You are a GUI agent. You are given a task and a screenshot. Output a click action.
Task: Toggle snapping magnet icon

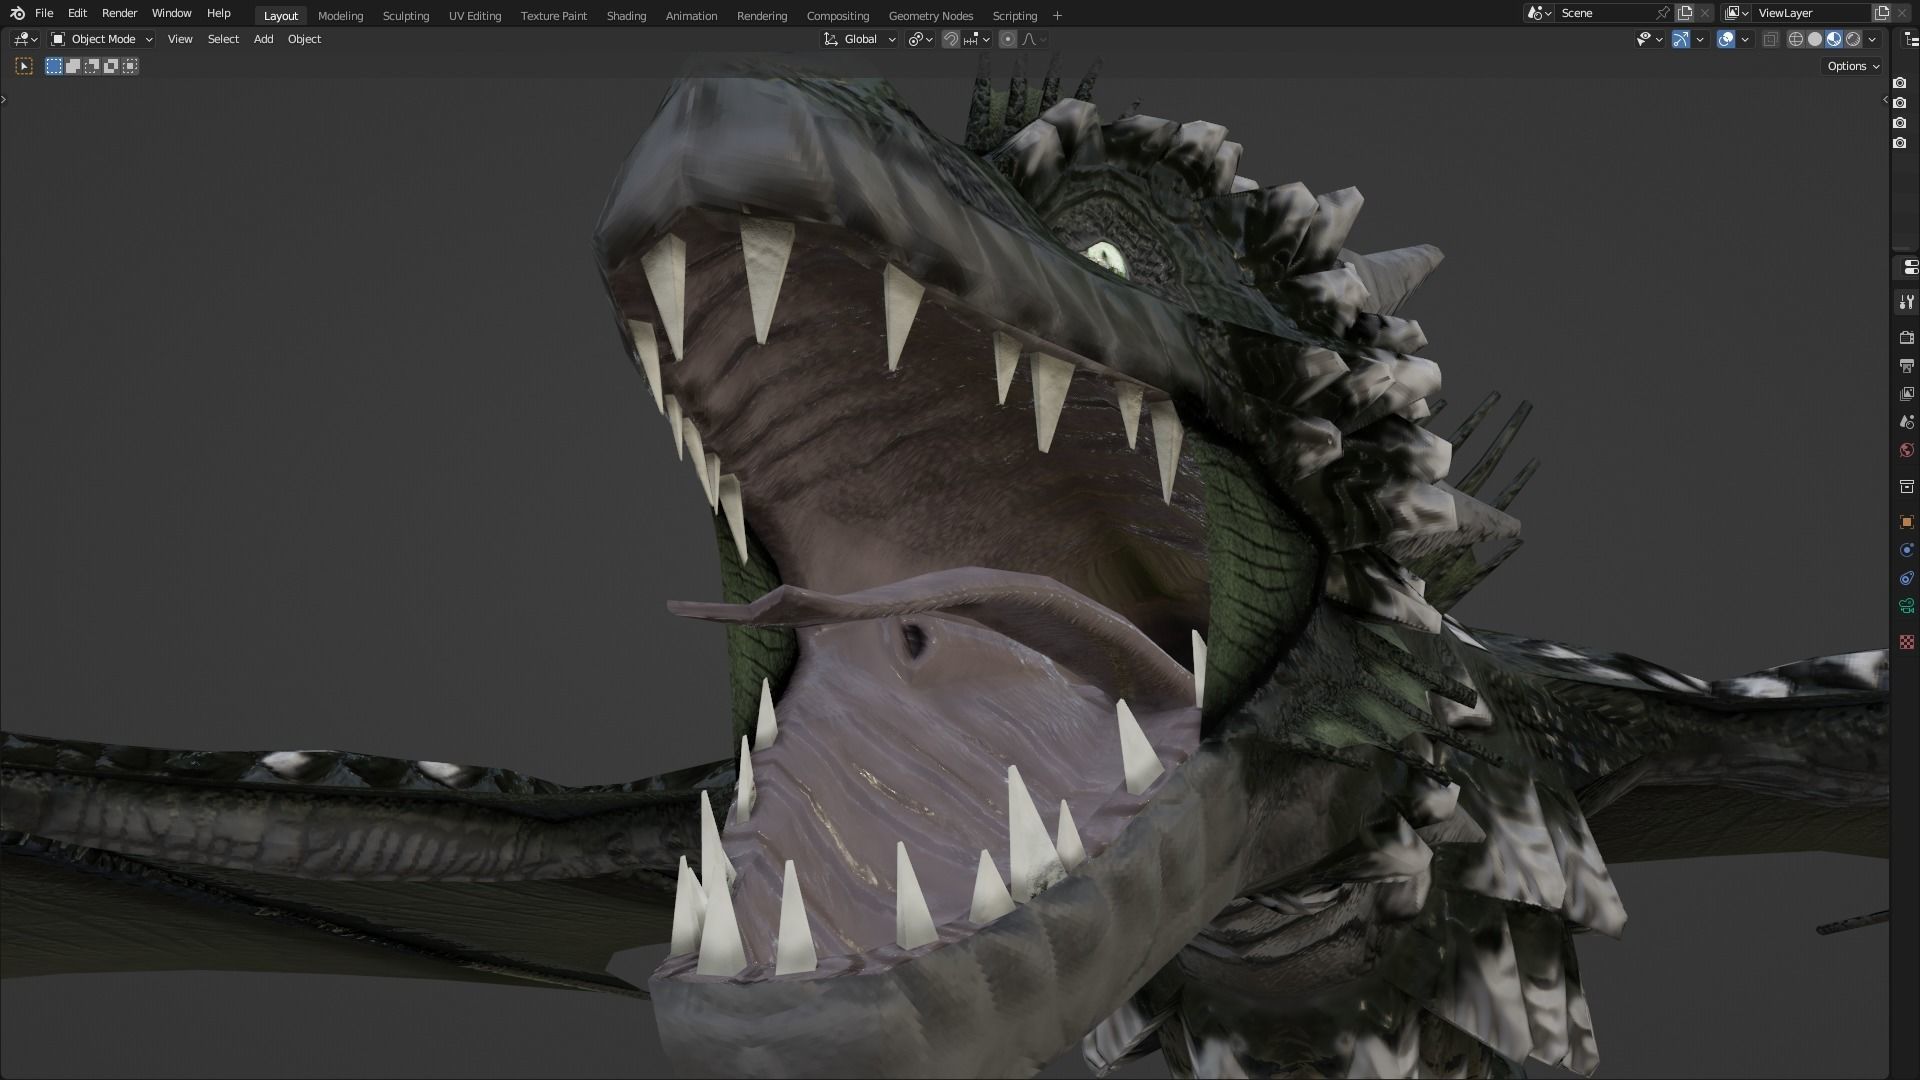(x=951, y=39)
